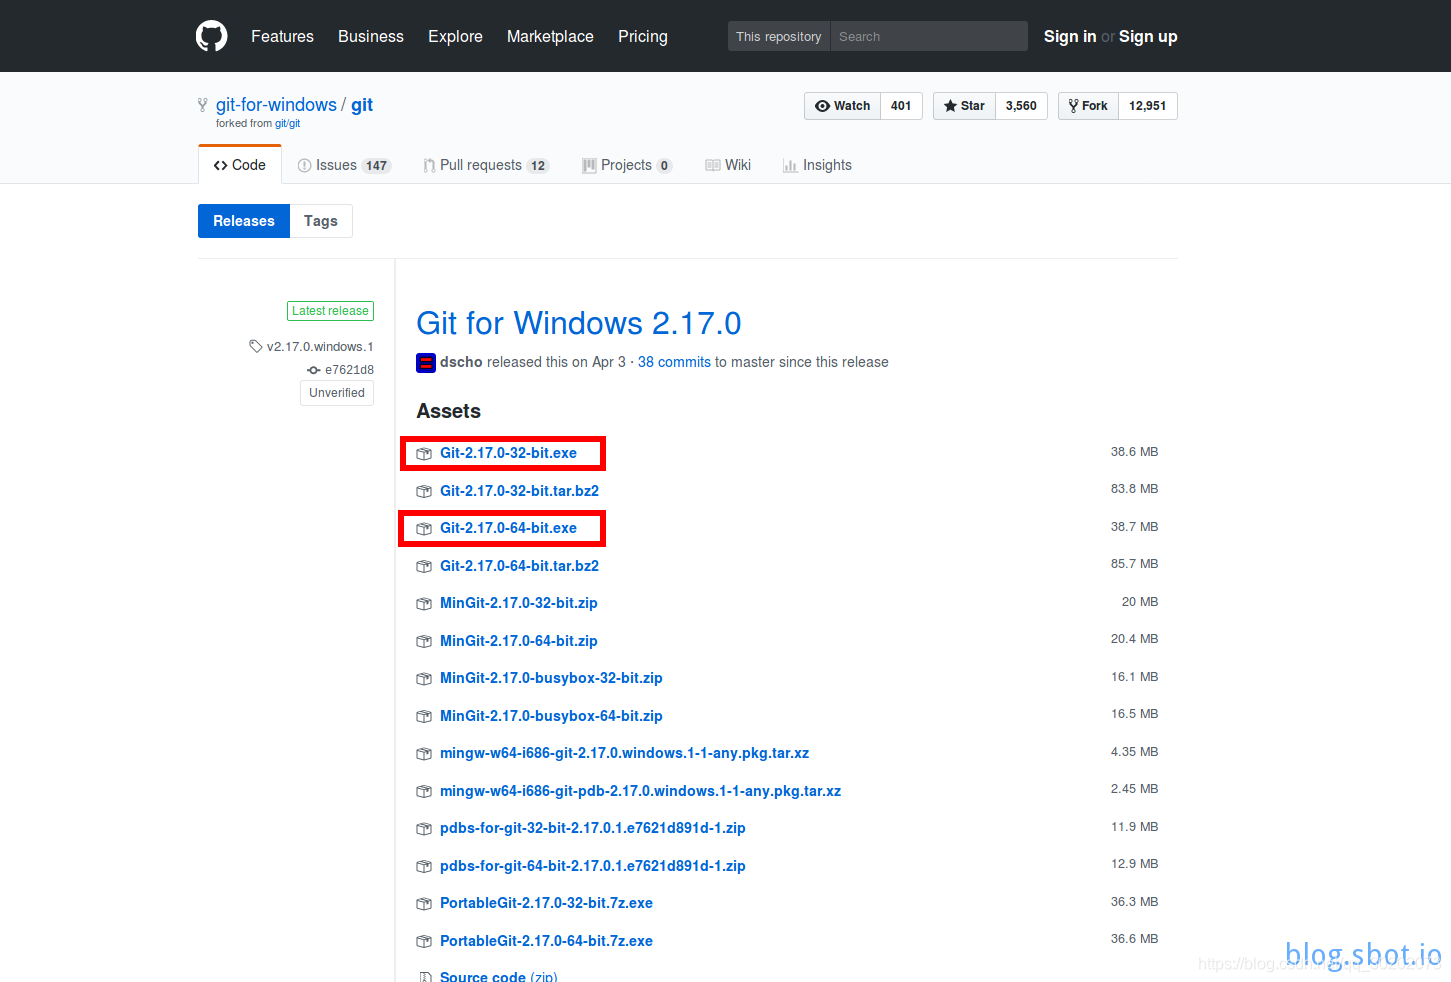Click package icon beside PortableGit-2.17.0-32-bit.7z.exe

pyautogui.click(x=424, y=904)
